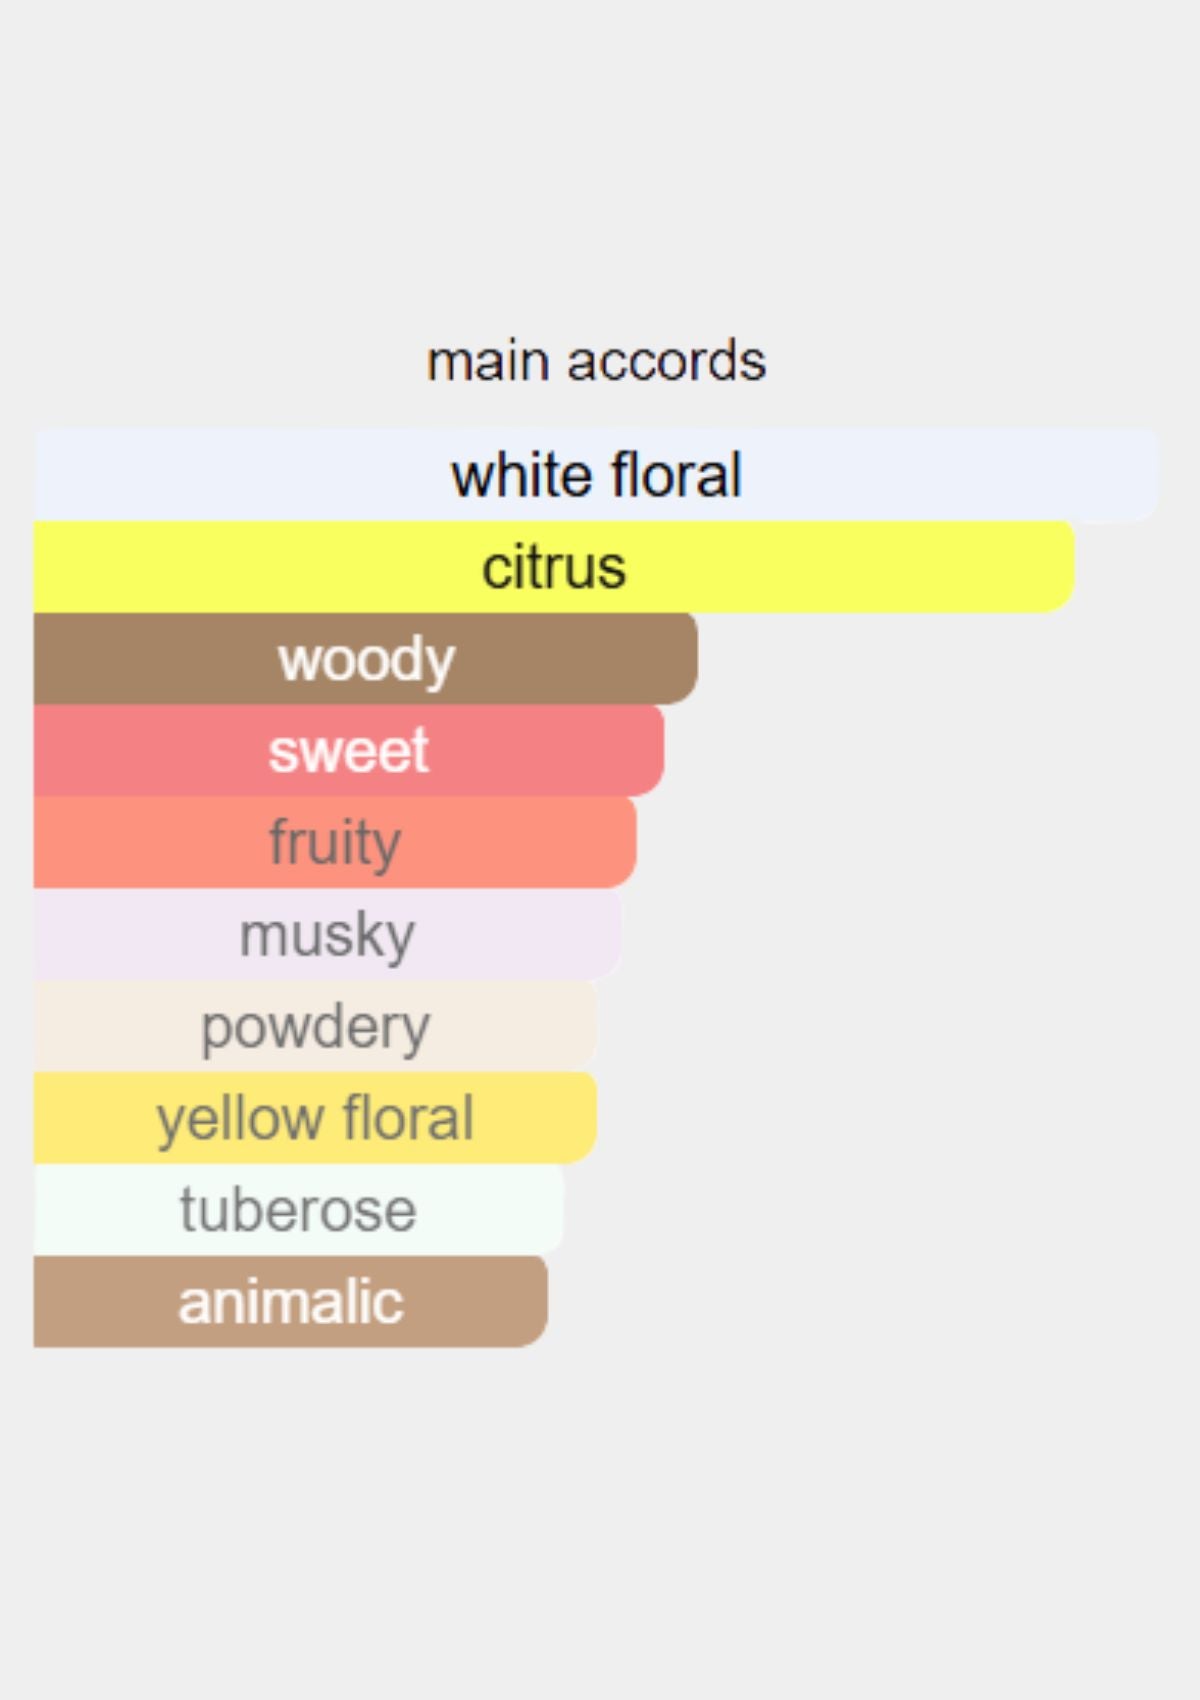This screenshot has height=1700, width=1200.
Task: Click the word 'sweet'
Action: click(x=348, y=751)
